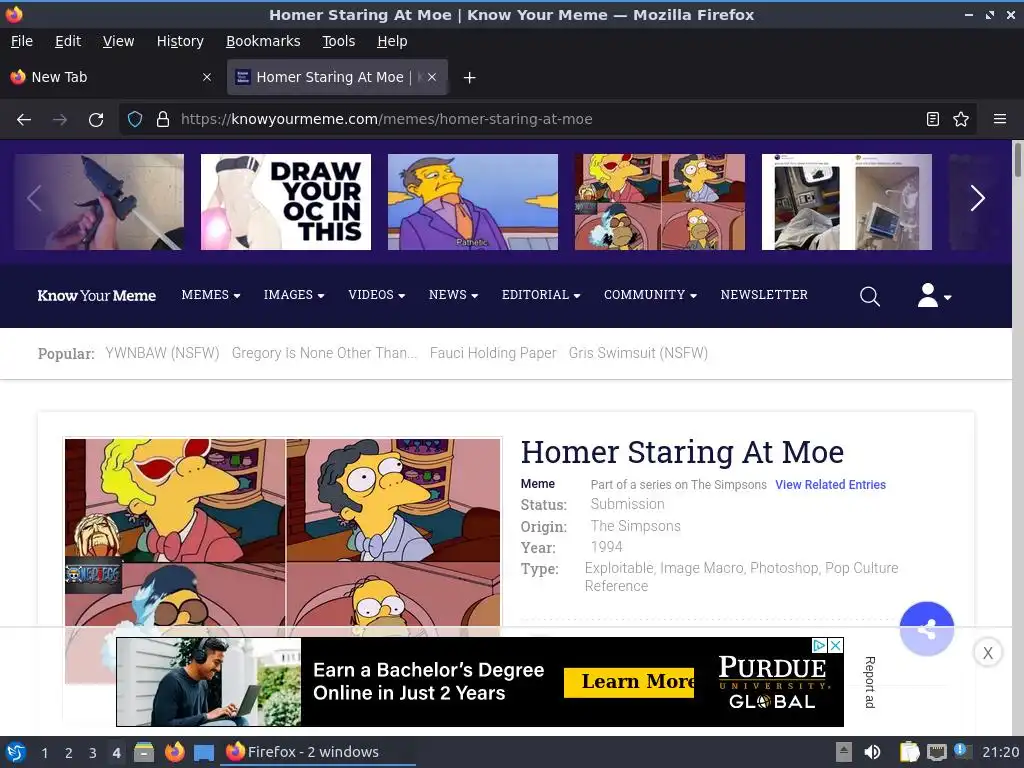Open Gris Swimsuit (NSFW) popular link

(638, 353)
